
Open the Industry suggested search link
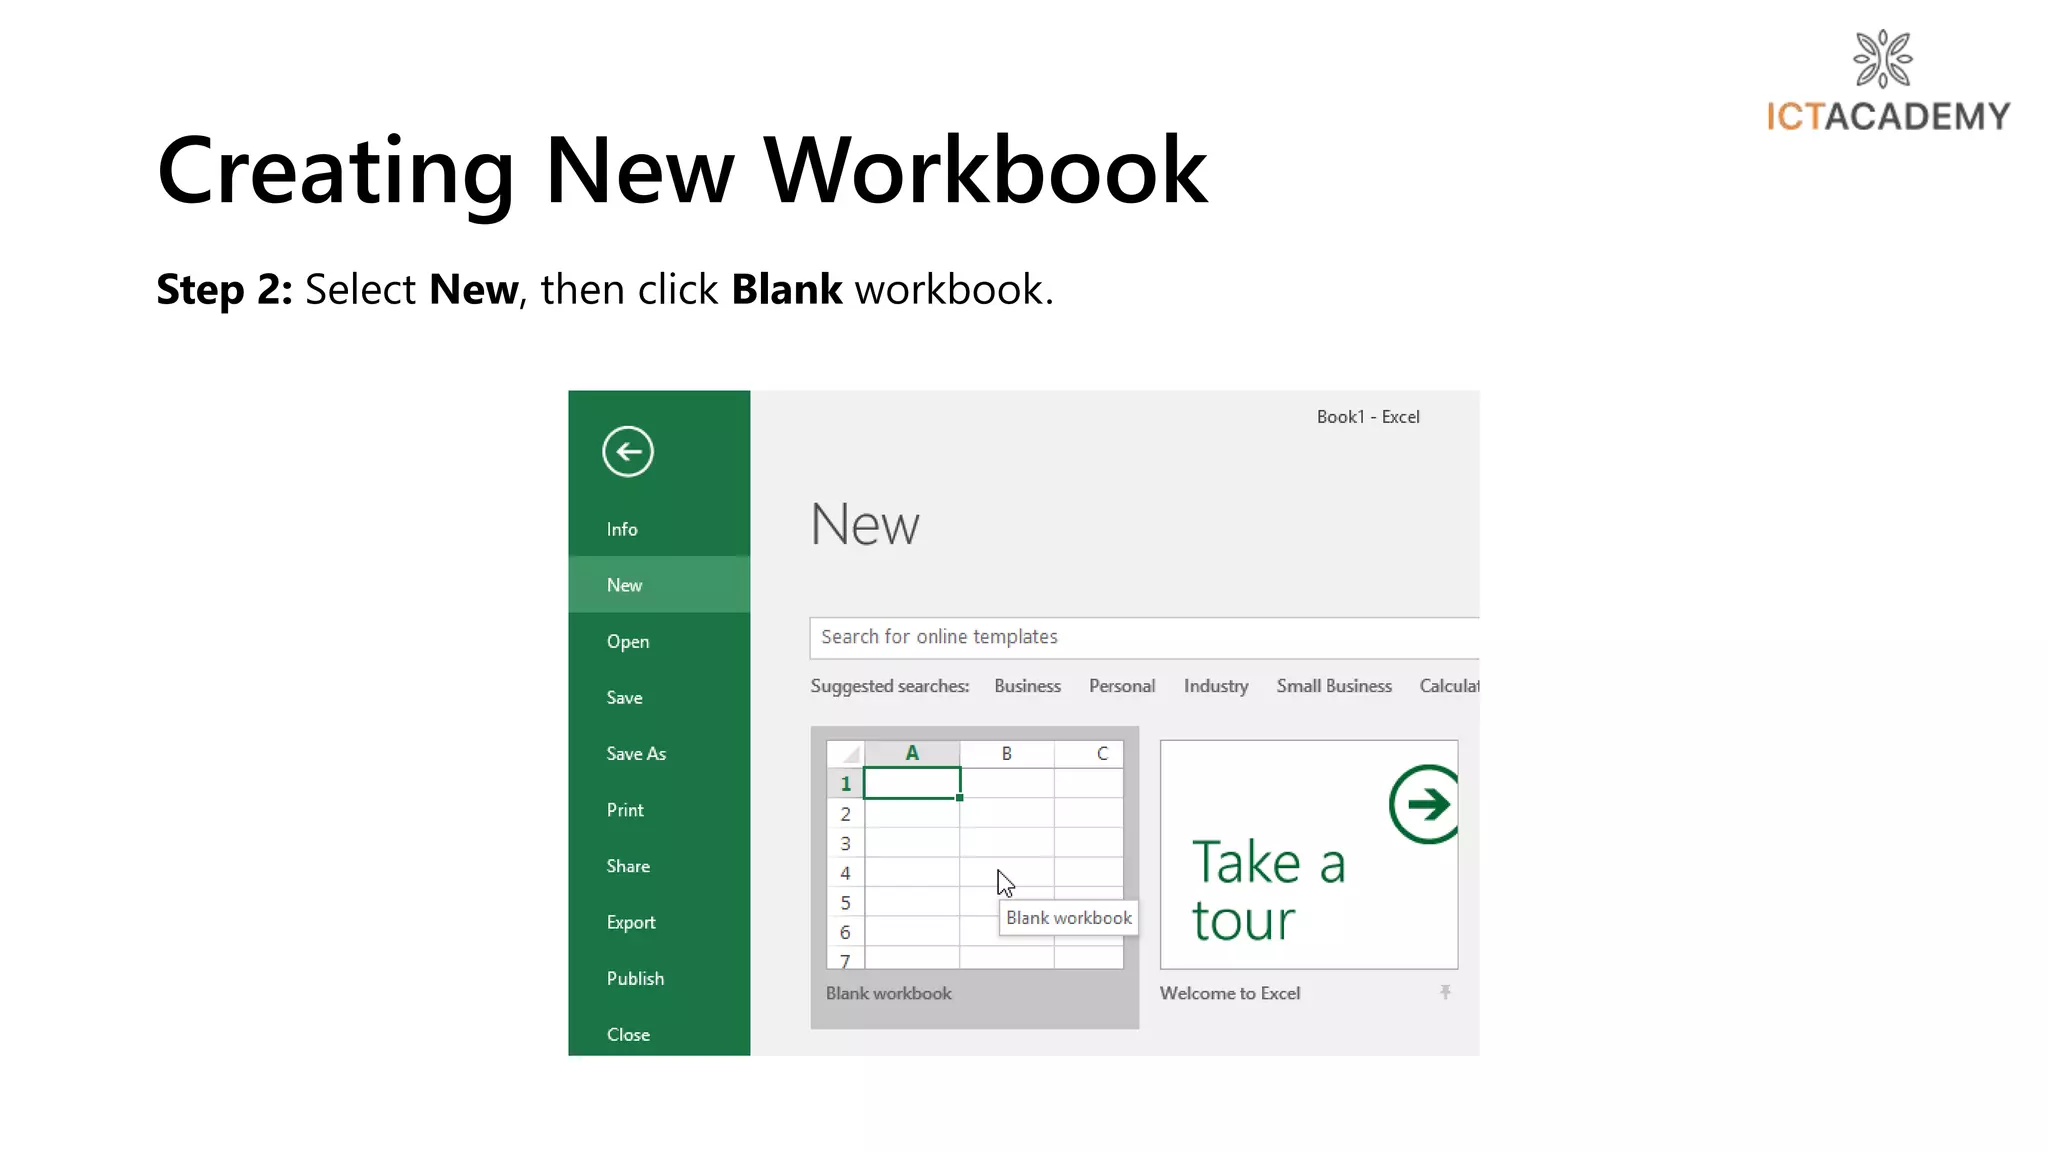coord(1215,686)
